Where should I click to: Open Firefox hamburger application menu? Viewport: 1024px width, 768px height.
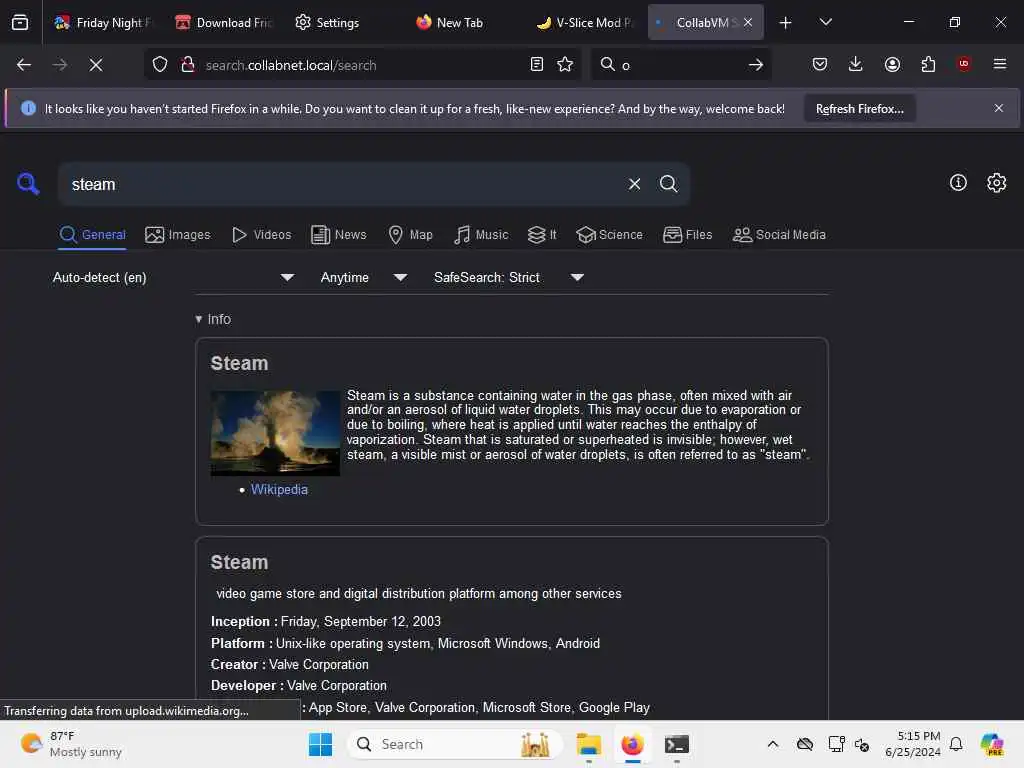pos(1000,64)
